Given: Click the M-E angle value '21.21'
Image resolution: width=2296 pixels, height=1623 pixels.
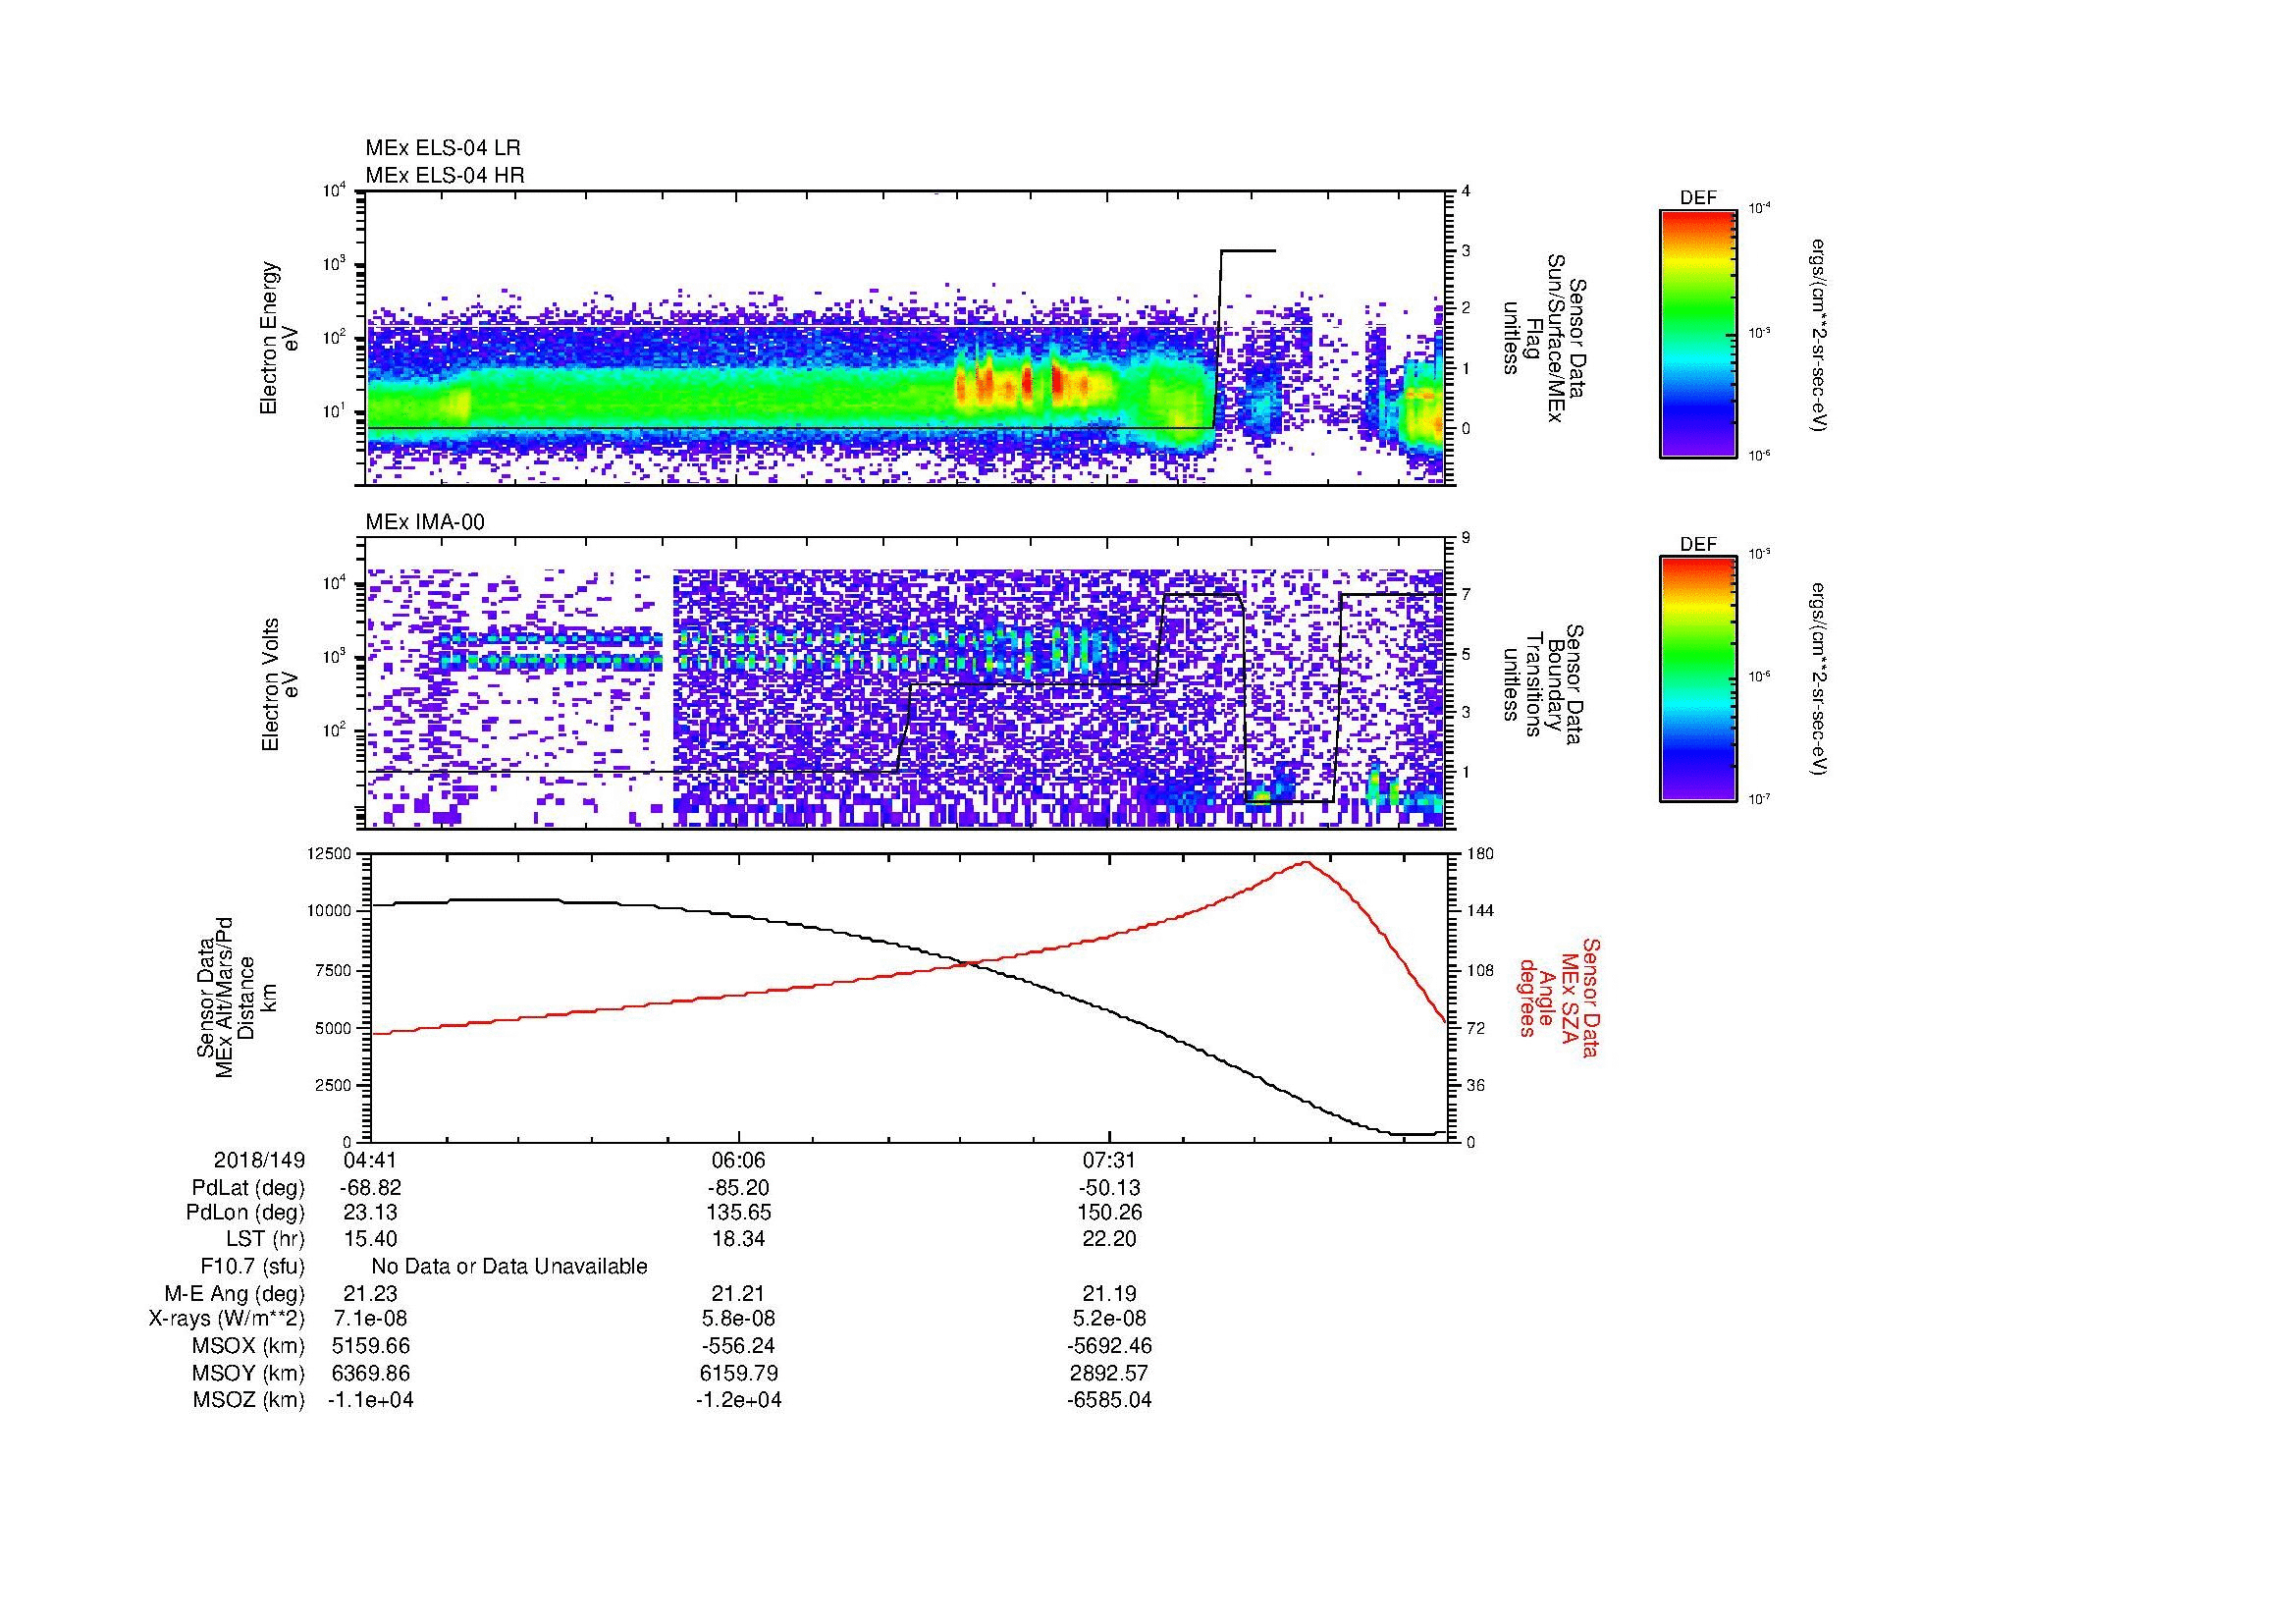Looking at the screenshot, I should click(x=739, y=1293).
